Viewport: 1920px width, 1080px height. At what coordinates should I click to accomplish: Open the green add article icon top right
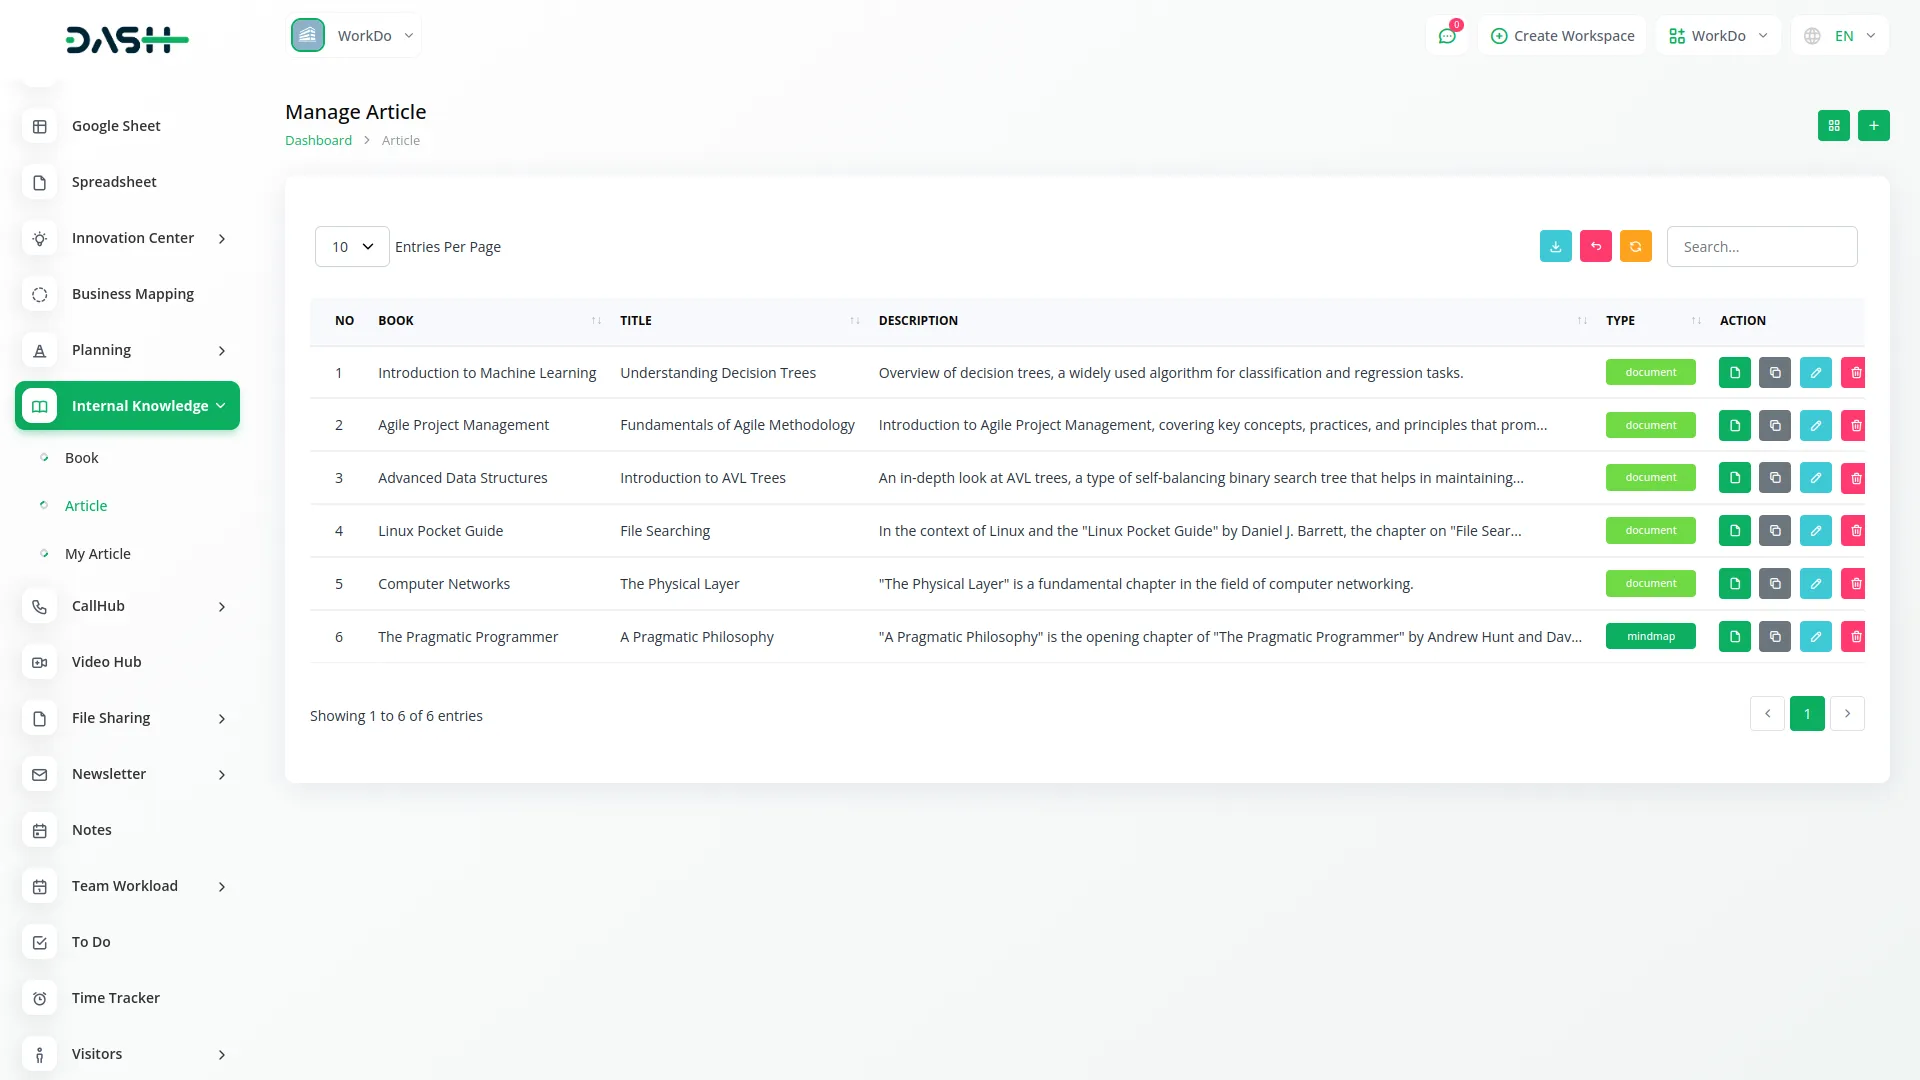coord(1874,125)
